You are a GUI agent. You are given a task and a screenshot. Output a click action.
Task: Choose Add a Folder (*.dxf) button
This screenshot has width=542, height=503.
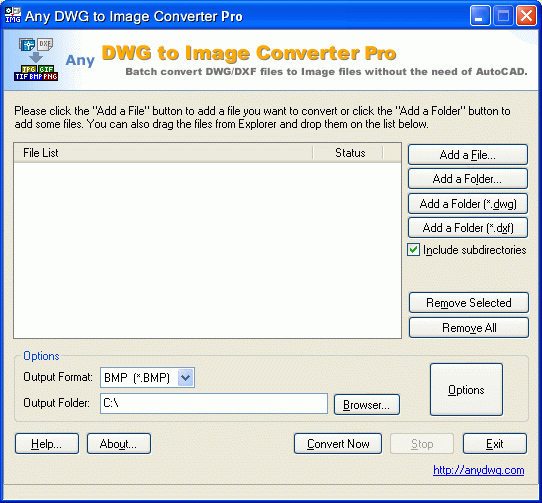pos(468,228)
